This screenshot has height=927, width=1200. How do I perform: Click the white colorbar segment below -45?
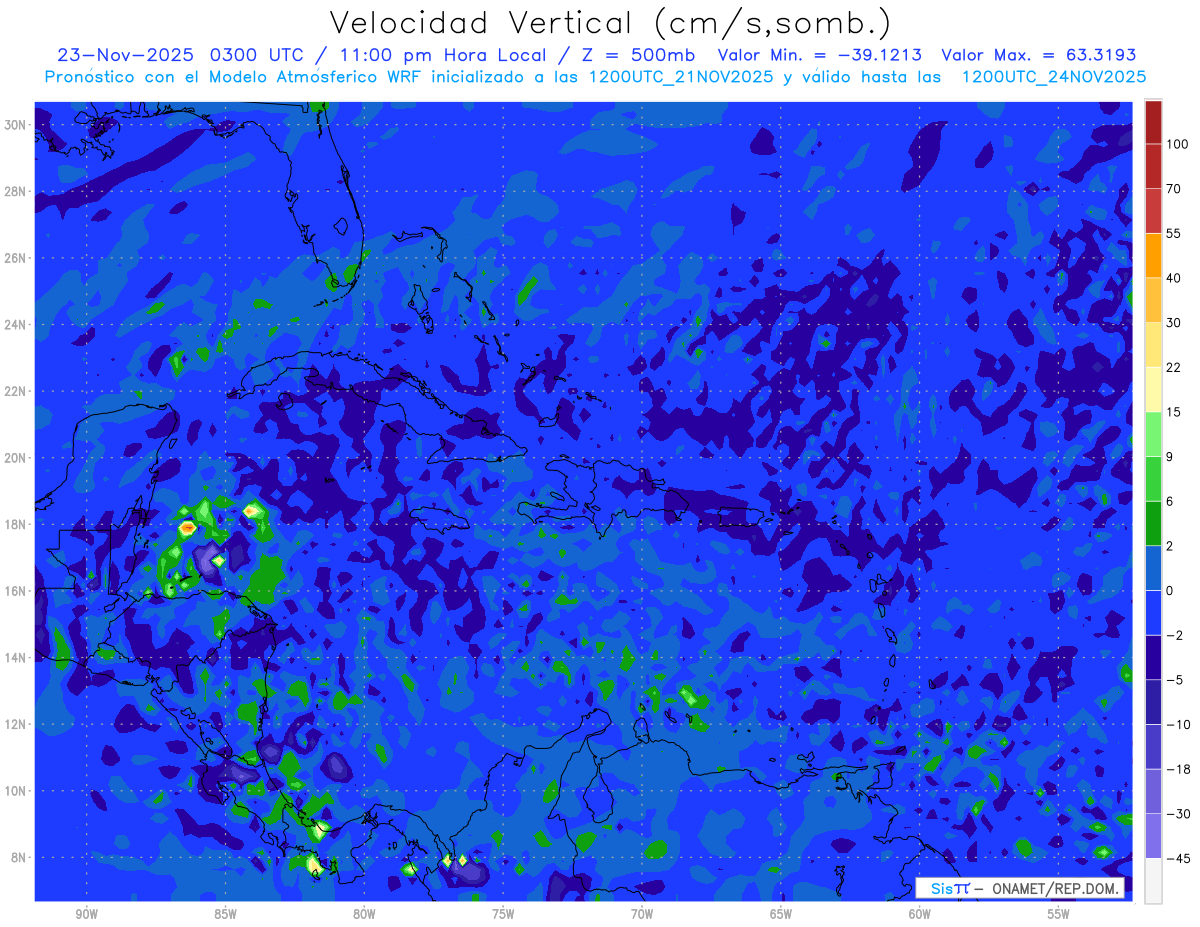click(x=1153, y=880)
